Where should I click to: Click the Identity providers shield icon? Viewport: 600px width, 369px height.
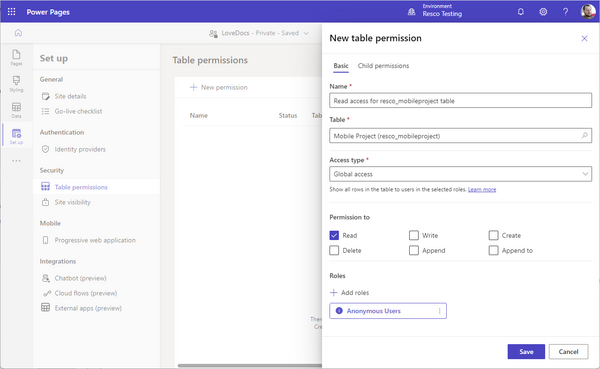pyautogui.click(x=46, y=149)
